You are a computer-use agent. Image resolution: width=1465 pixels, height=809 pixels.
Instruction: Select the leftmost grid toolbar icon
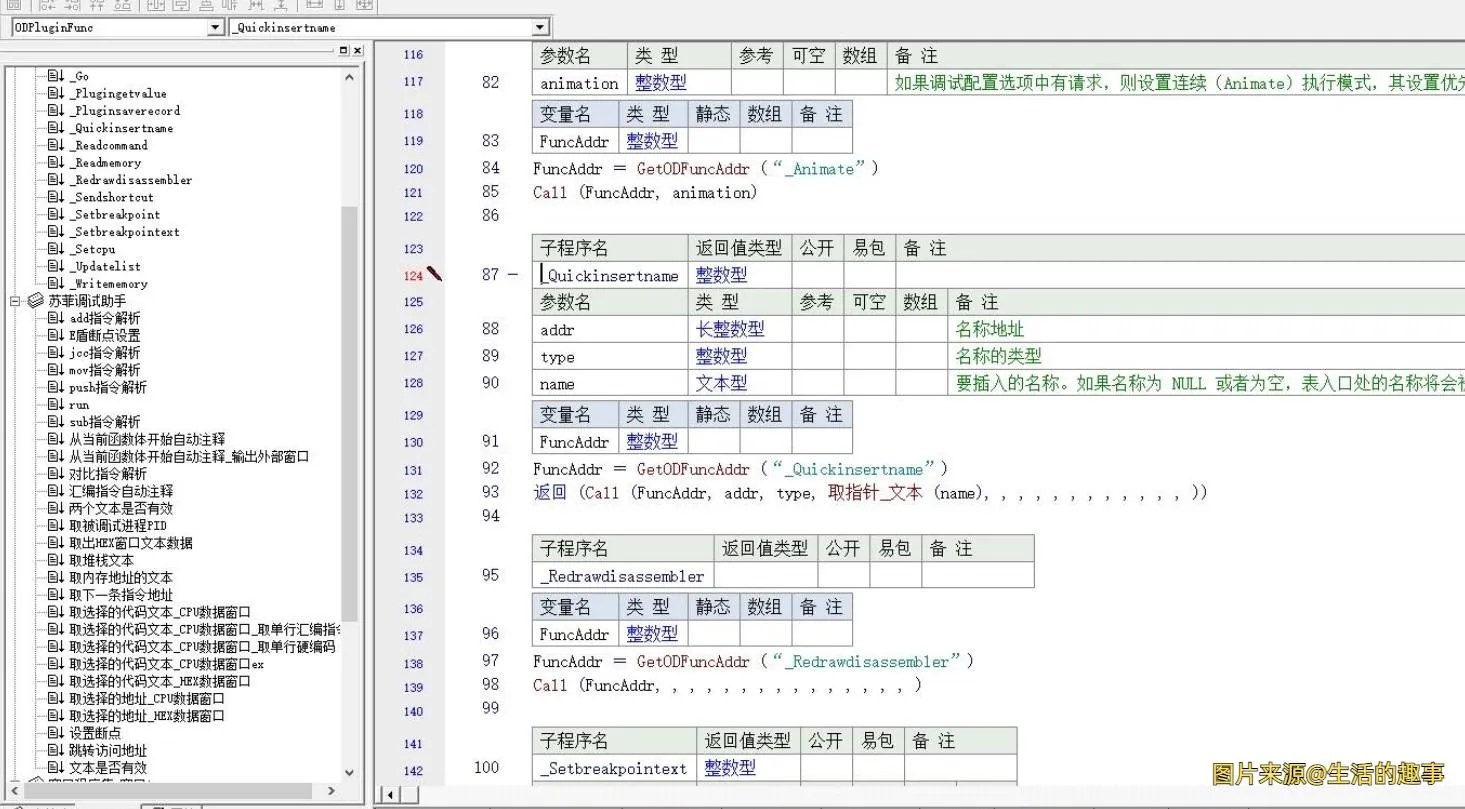[x=12, y=6]
